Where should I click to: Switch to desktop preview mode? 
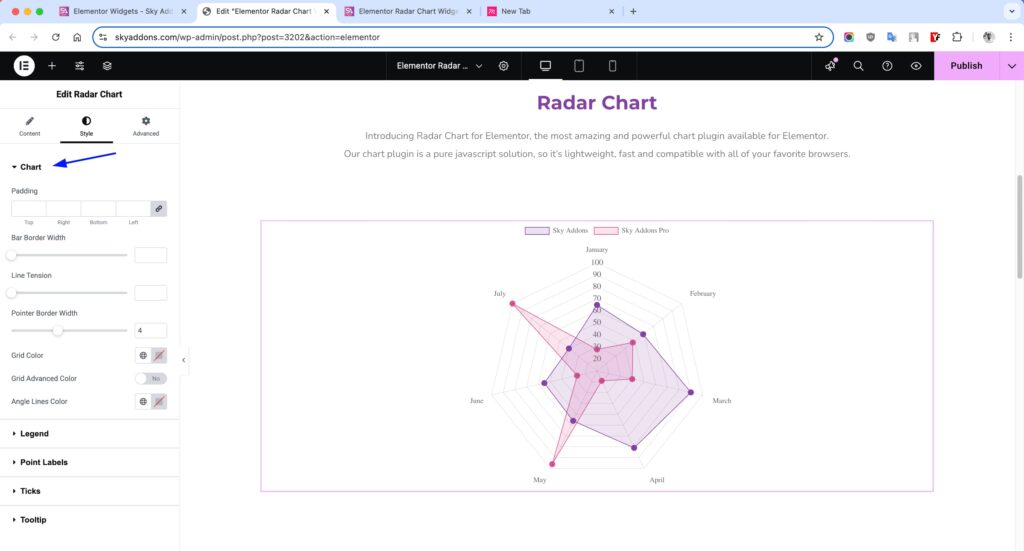545,66
